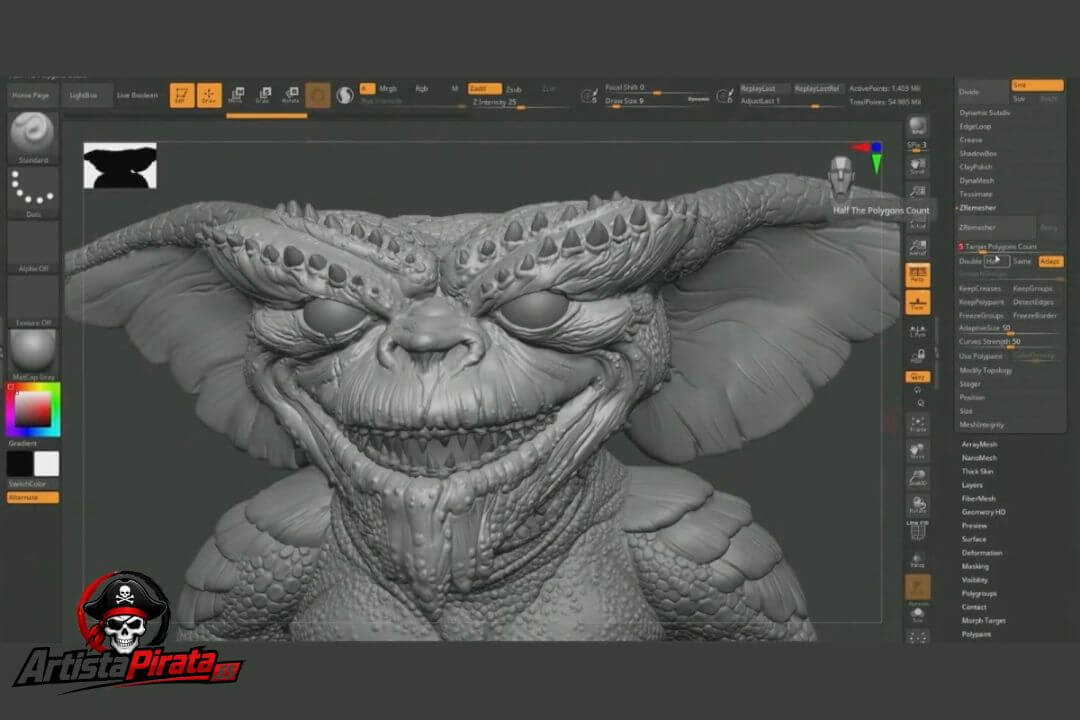The image size is (1080, 720).
Task: Toggle the Zsub mode button
Action: [514, 89]
